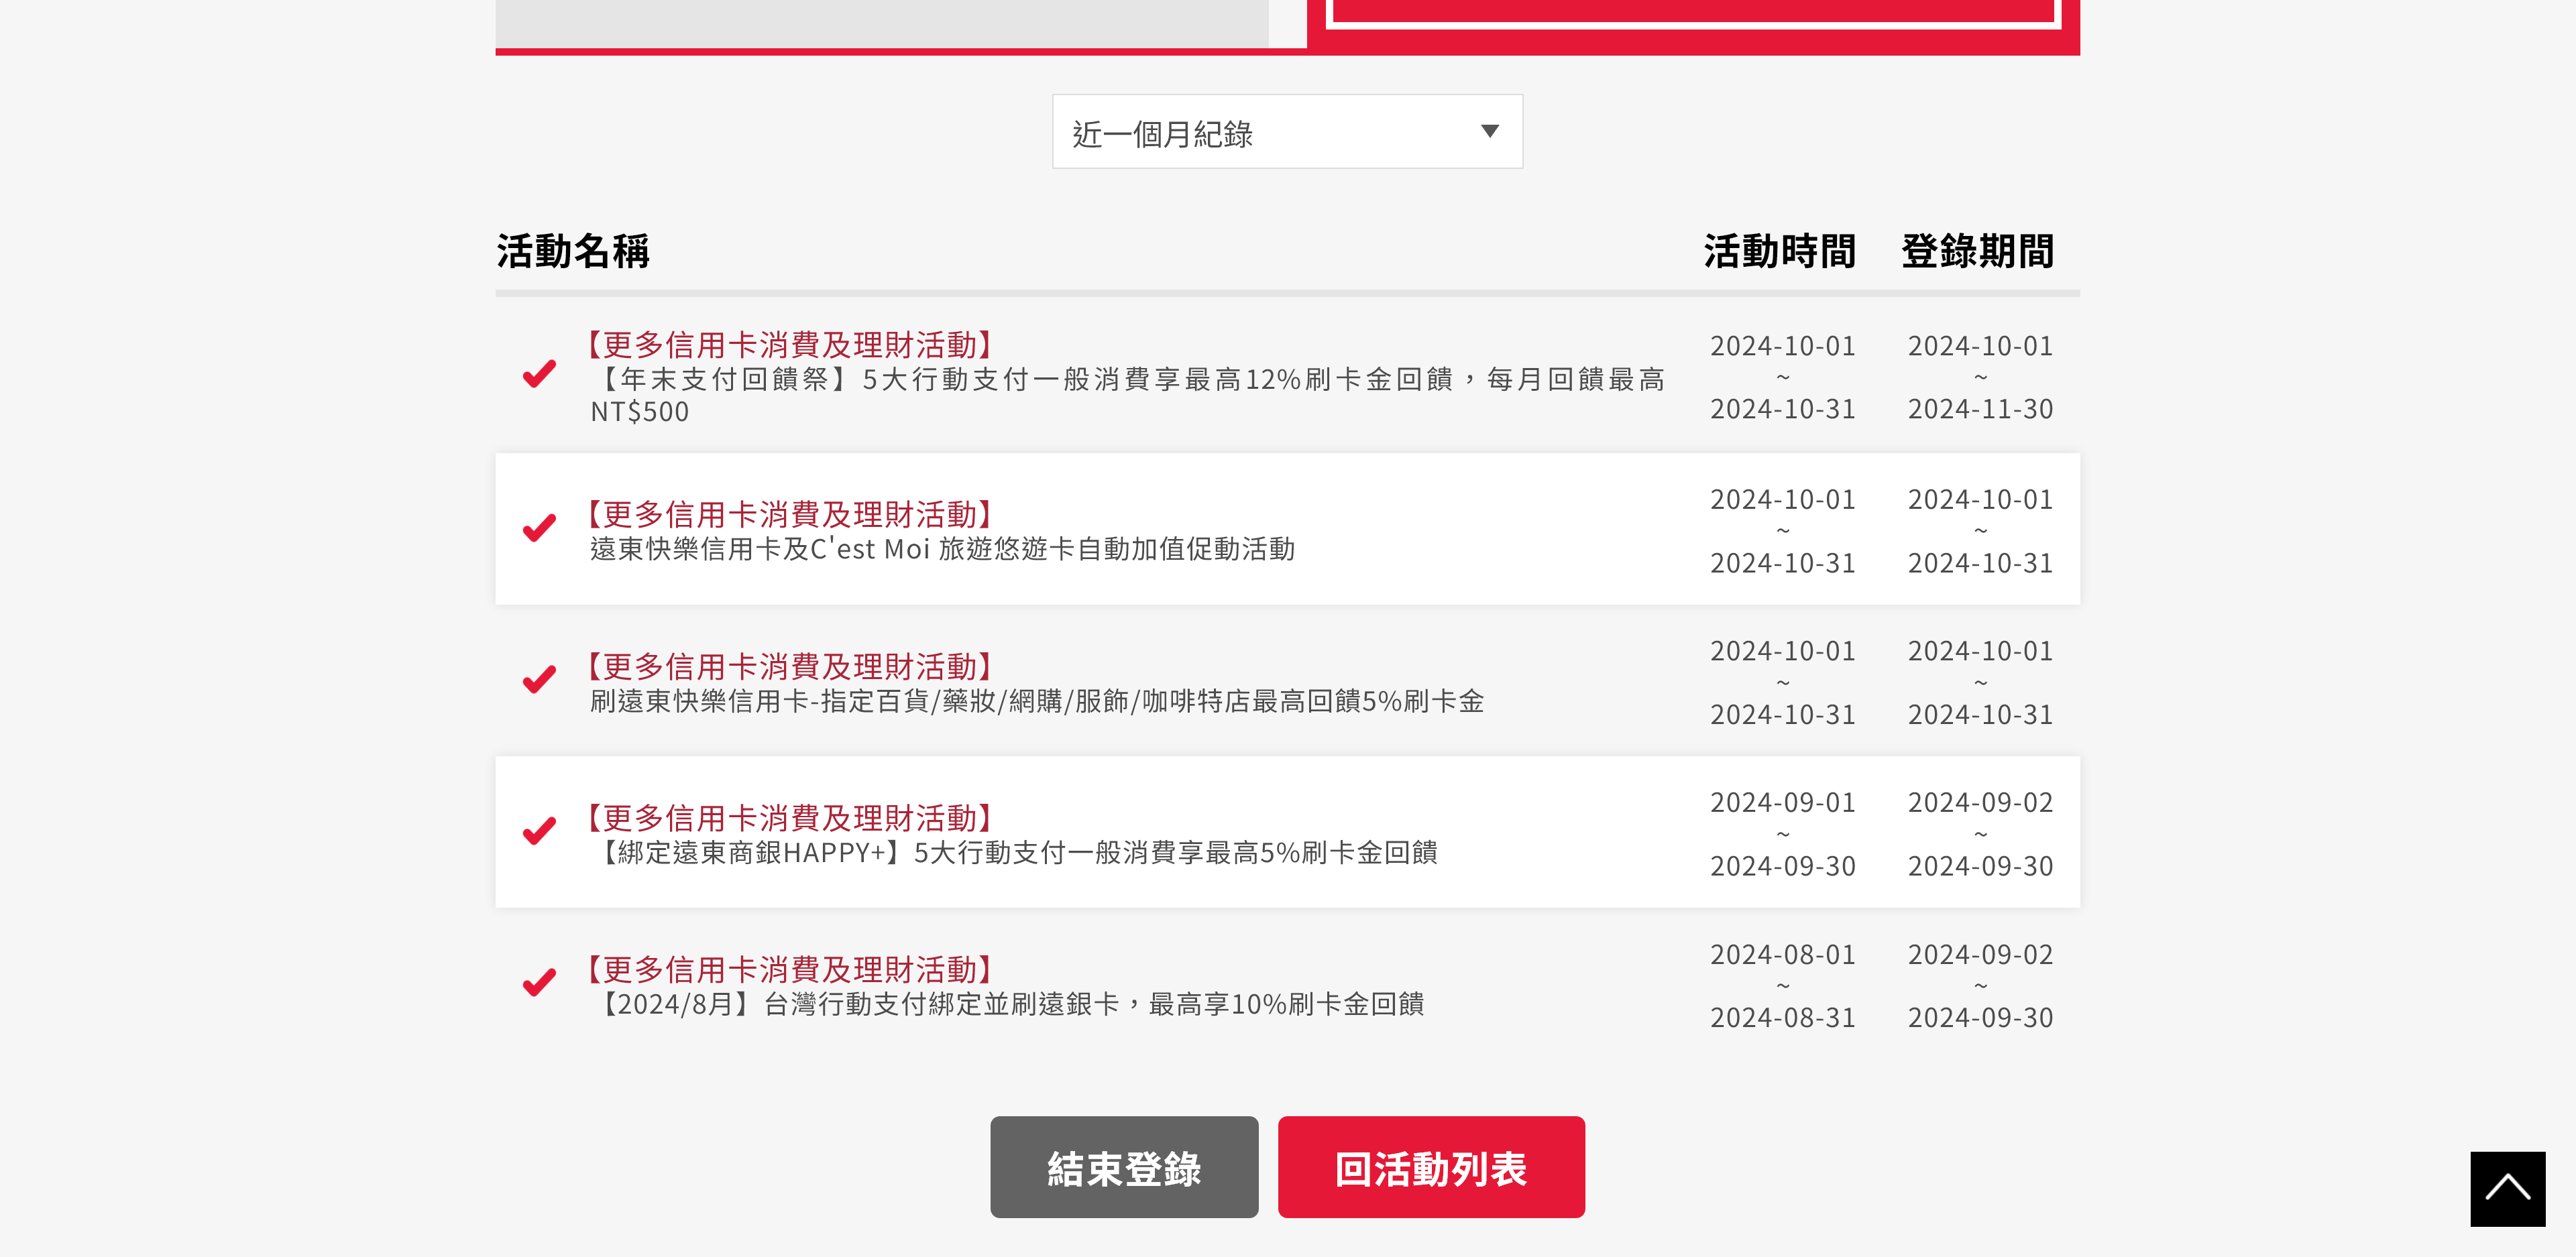Open the 近一個月紀錄 period dropdown

click(1287, 132)
